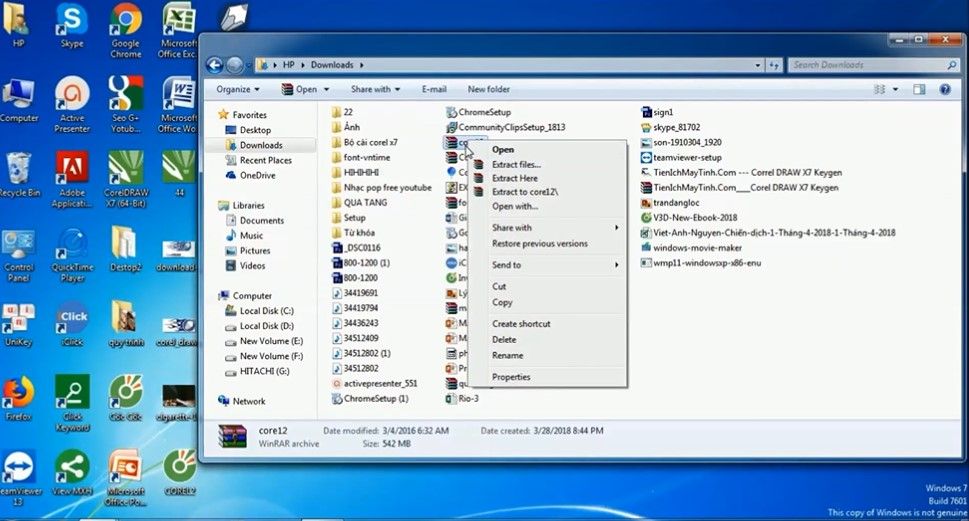
Task: Click the HP breadcrumb in address bar
Action: [289, 65]
